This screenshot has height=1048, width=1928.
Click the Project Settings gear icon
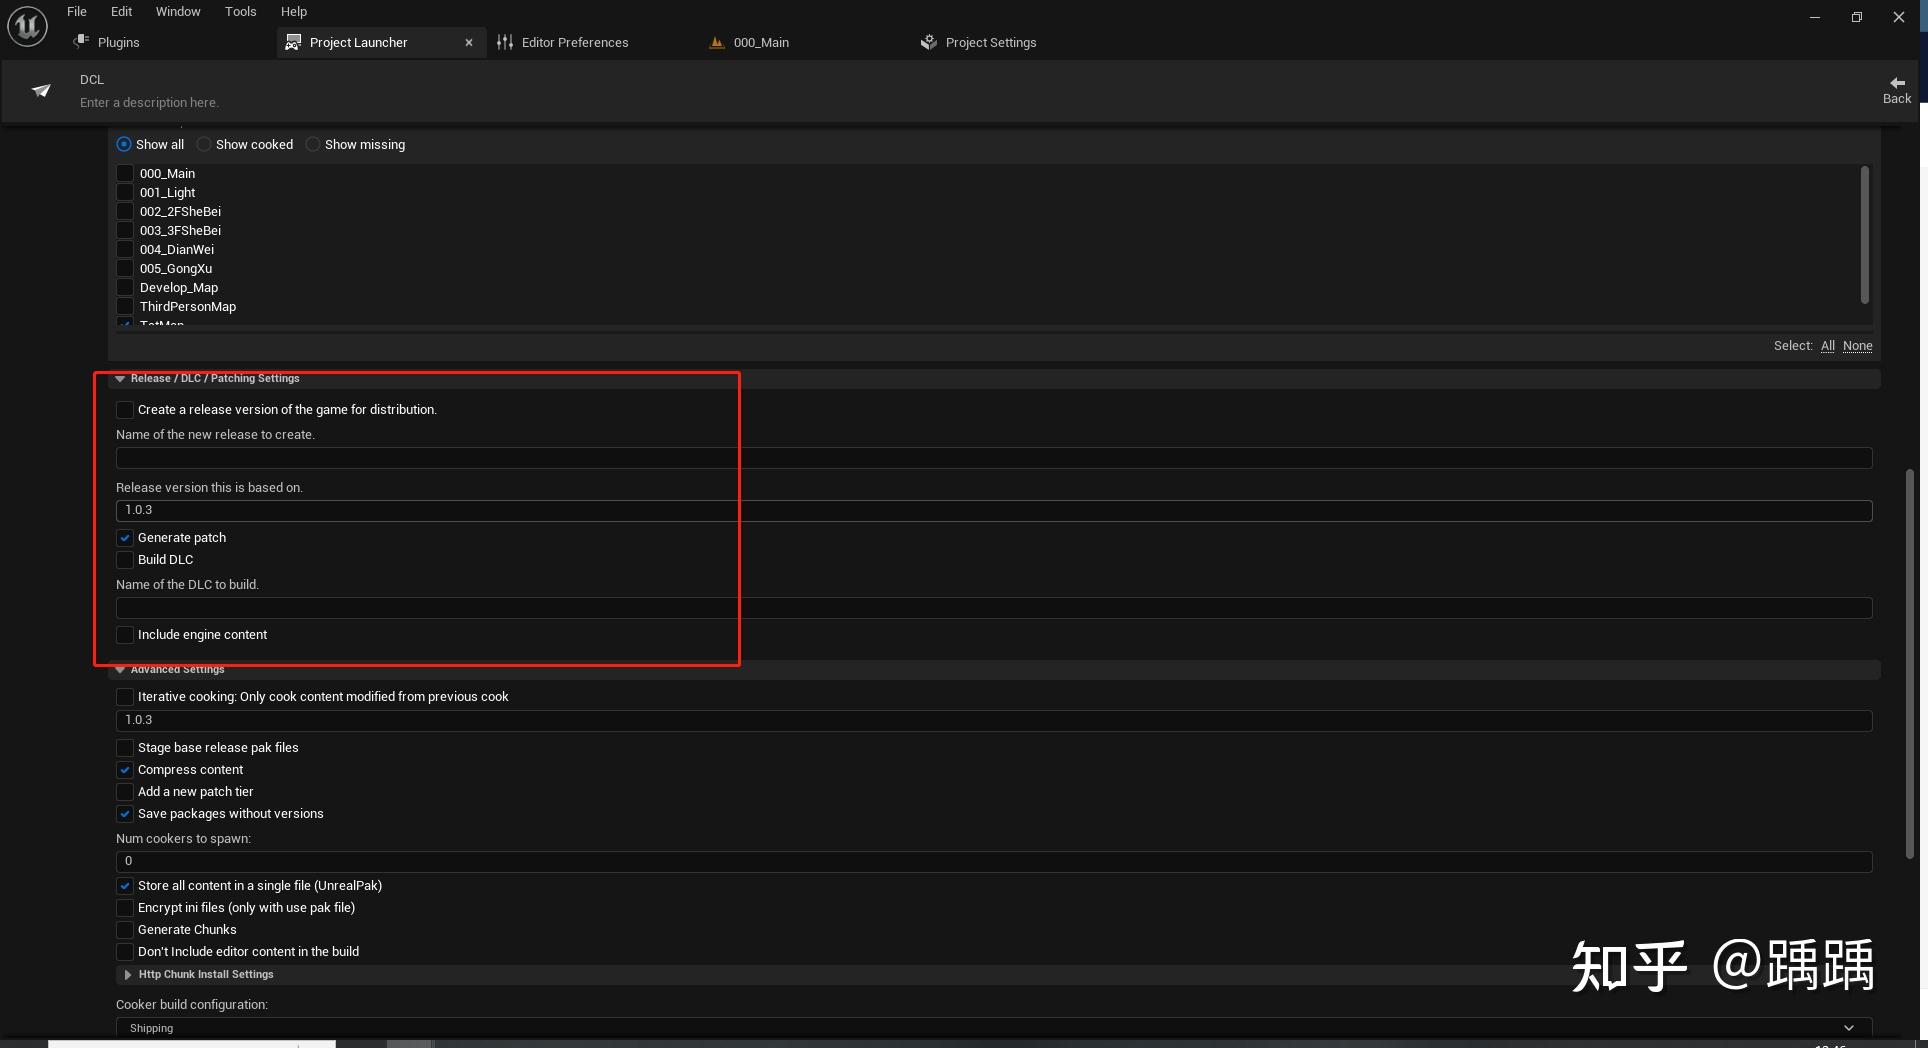[928, 42]
